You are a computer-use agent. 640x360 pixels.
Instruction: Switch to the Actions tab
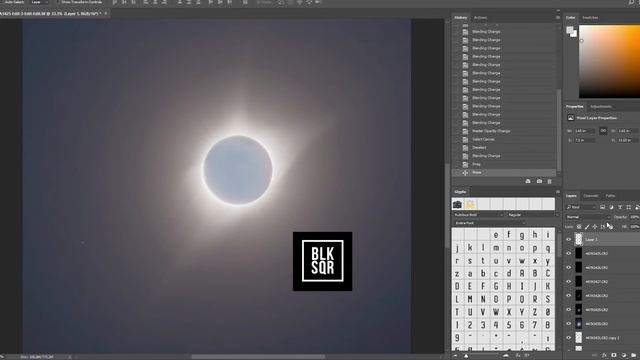(480, 18)
